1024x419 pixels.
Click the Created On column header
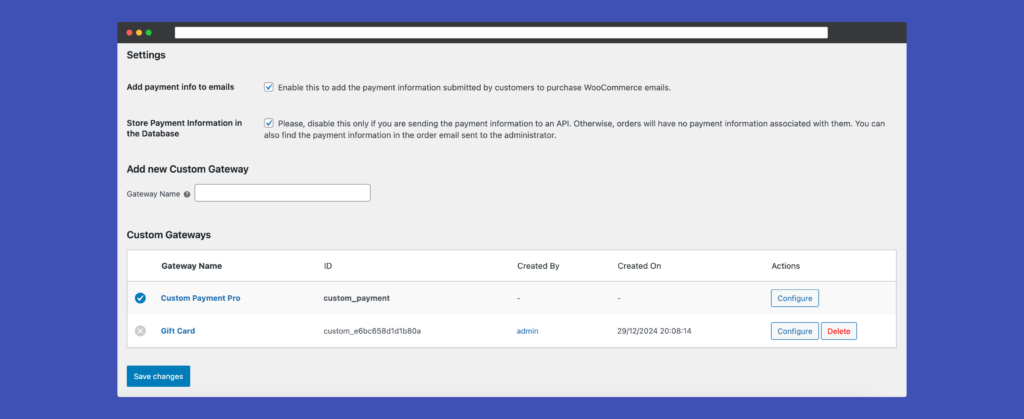tap(639, 266)
